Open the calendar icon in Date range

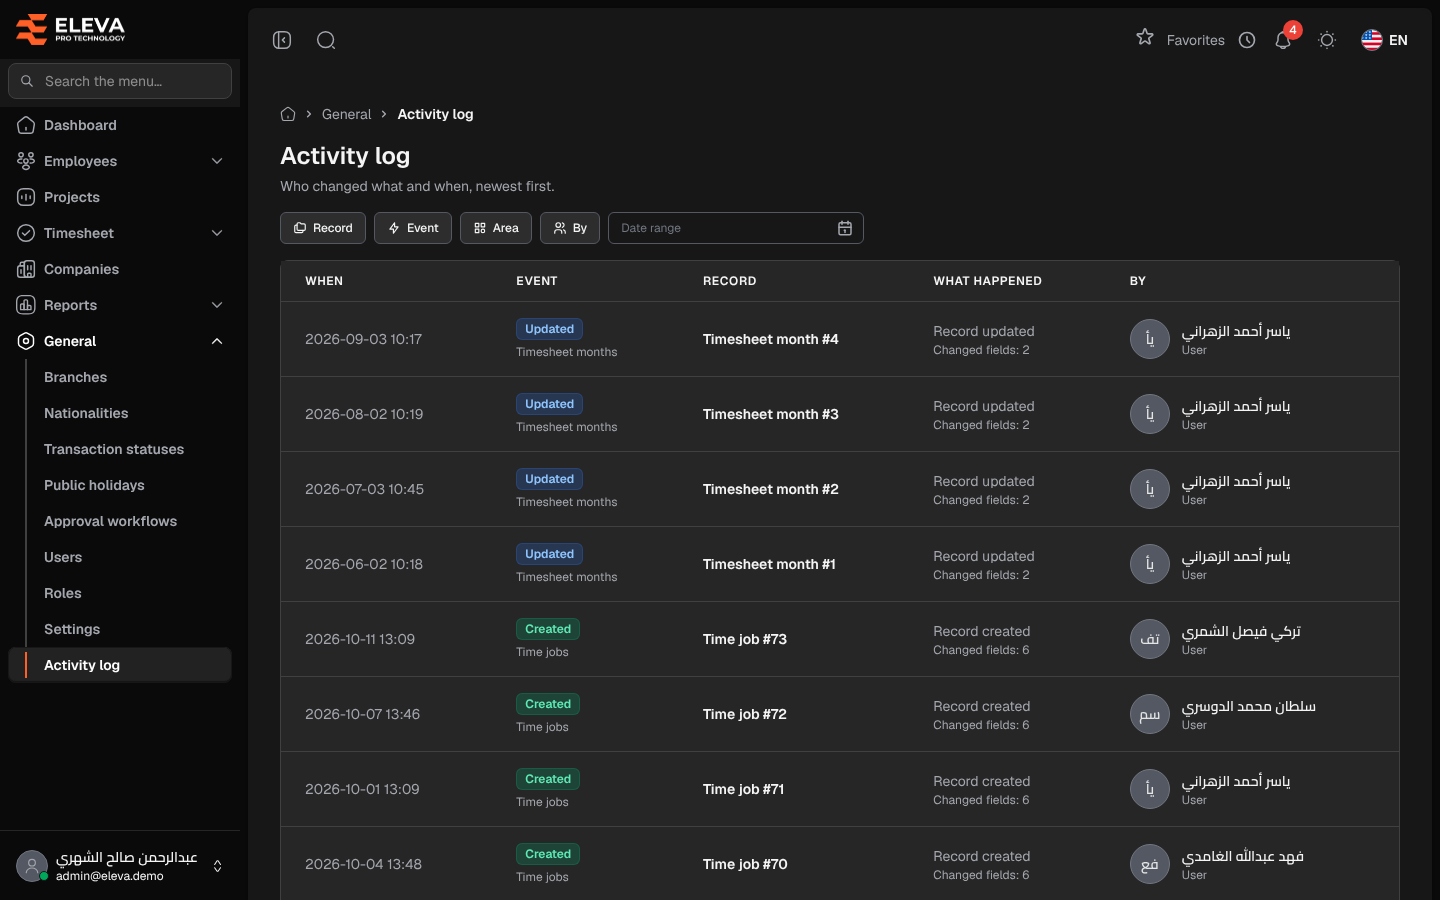coord(845,228)
